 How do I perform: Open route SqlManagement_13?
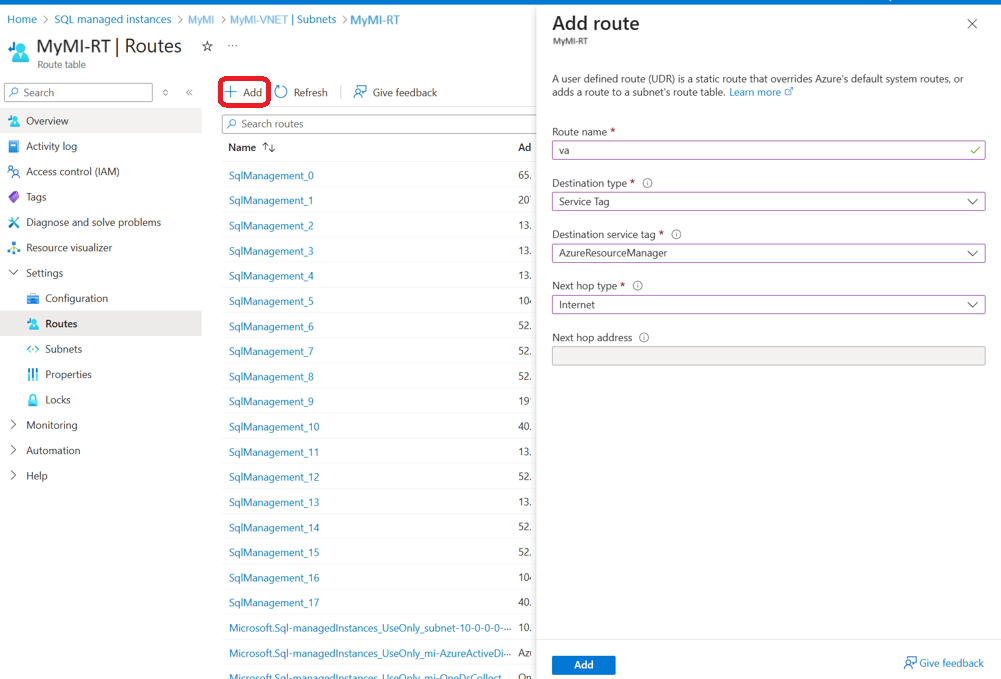274,503
